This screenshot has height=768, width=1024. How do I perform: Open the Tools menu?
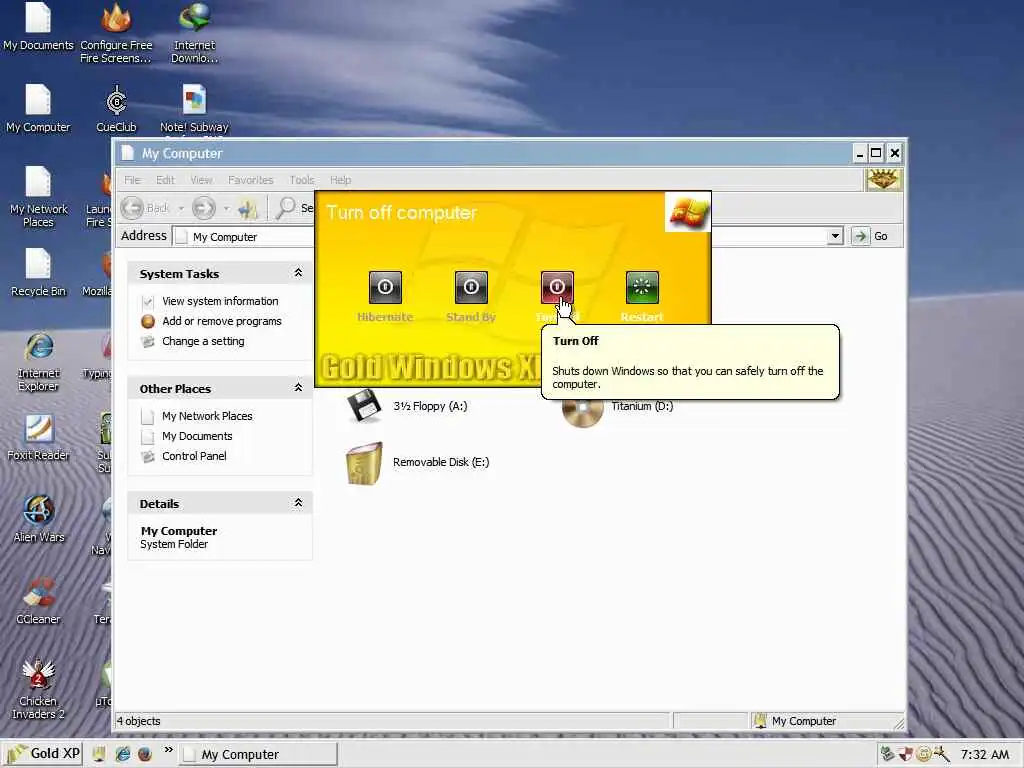click(302, 180)
